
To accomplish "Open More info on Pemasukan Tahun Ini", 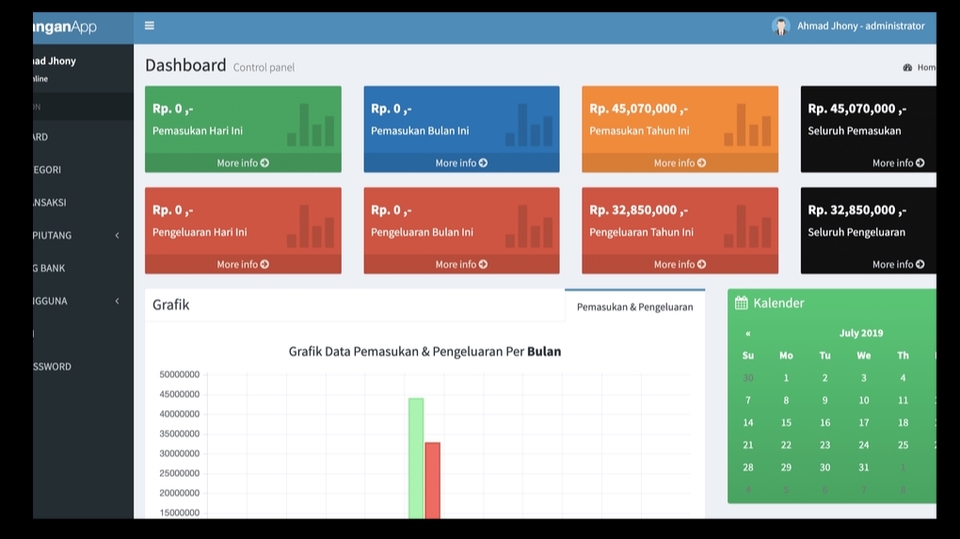I will (x=680, y=163).
